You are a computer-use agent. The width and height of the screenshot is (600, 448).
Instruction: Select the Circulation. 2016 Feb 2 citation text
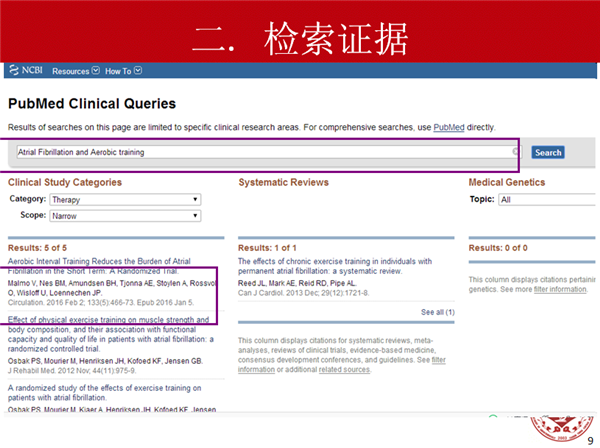click(101, 303)
